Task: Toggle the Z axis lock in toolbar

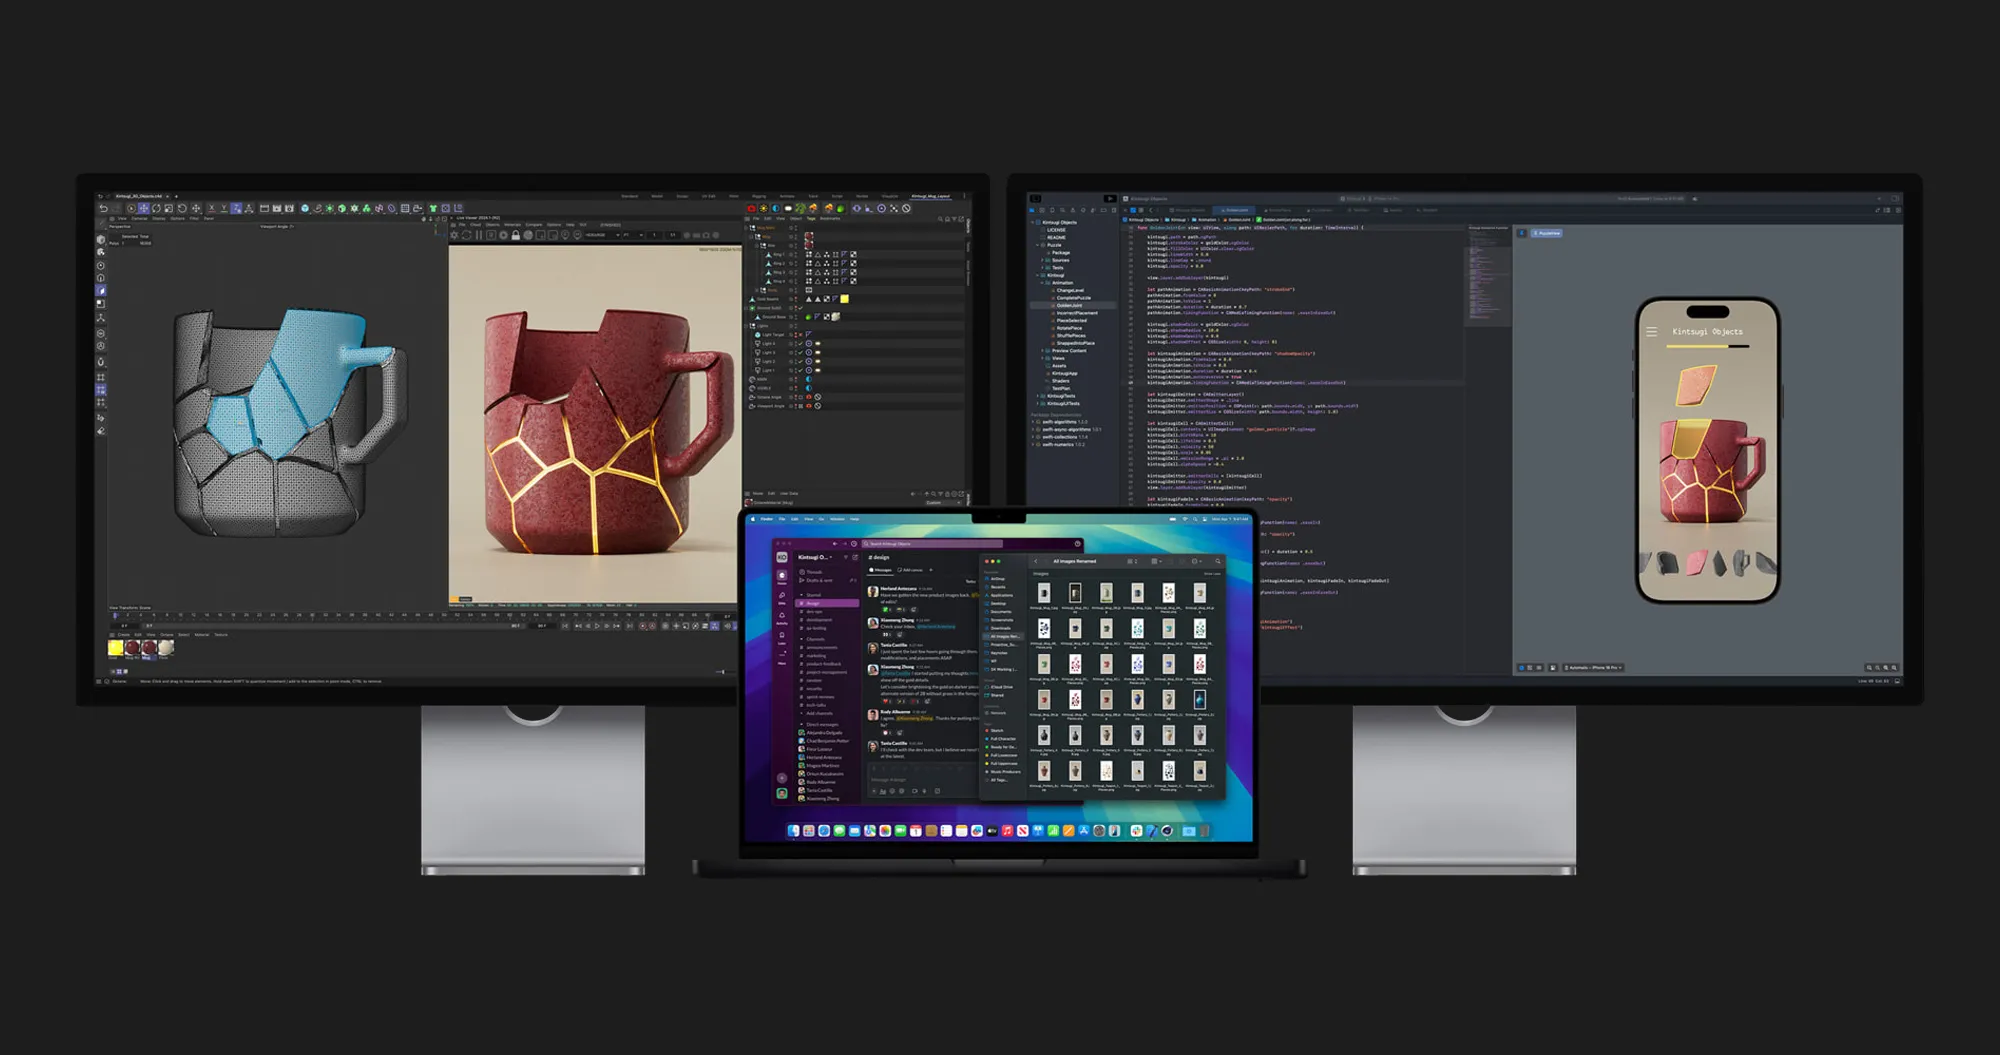Action: click(x=236, y=209)
